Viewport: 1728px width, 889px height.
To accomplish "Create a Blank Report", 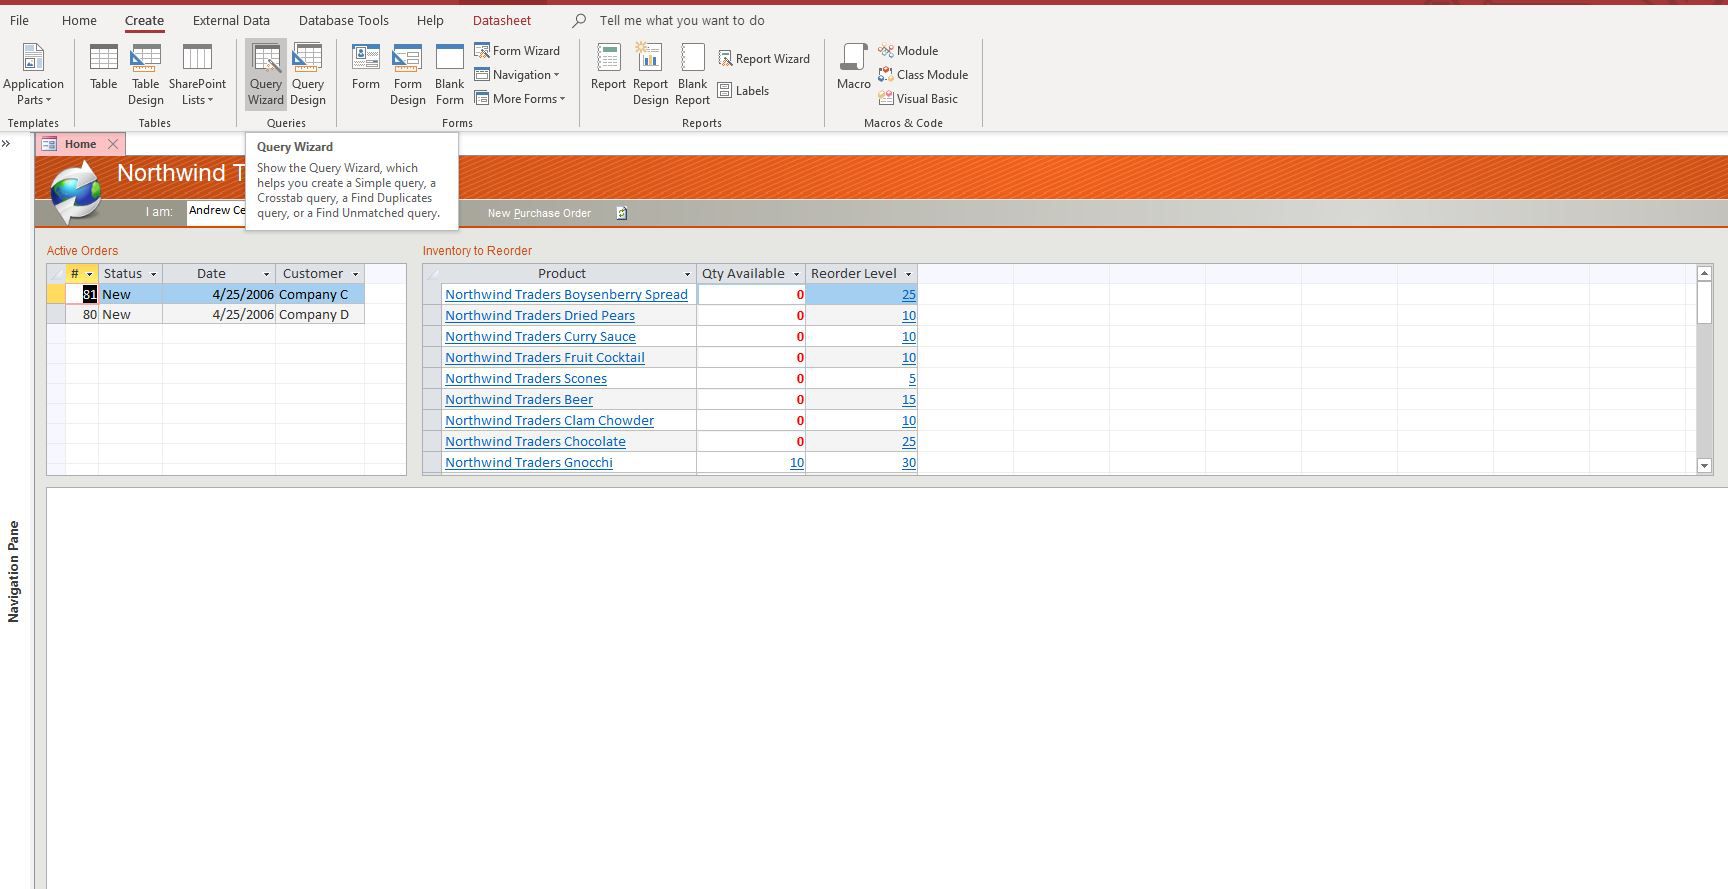I will coord(692,75).
